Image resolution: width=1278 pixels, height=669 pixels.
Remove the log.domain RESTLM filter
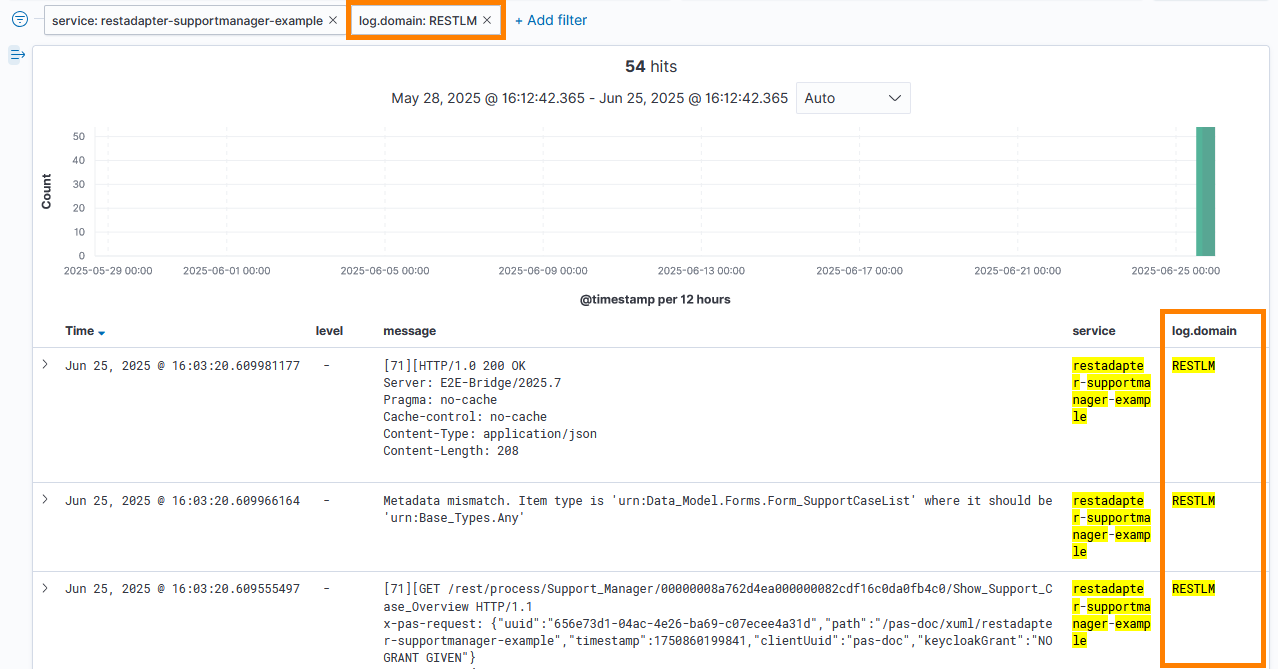487,20
